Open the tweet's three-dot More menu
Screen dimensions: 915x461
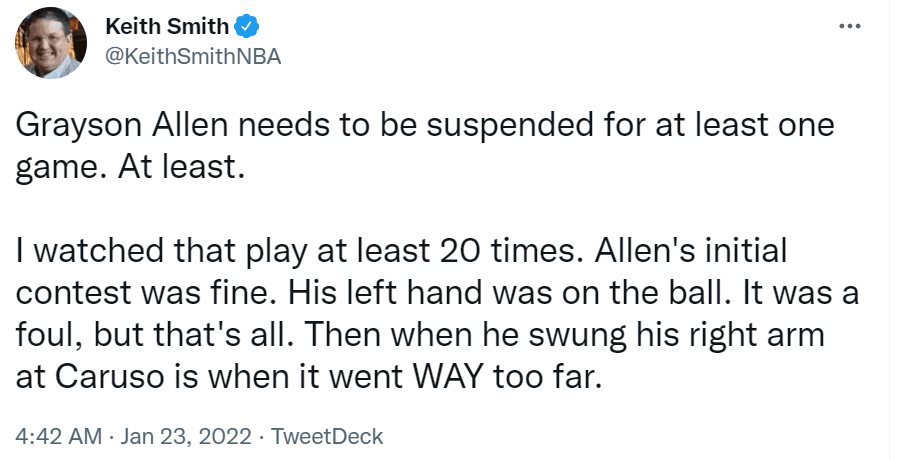(849, 26)
